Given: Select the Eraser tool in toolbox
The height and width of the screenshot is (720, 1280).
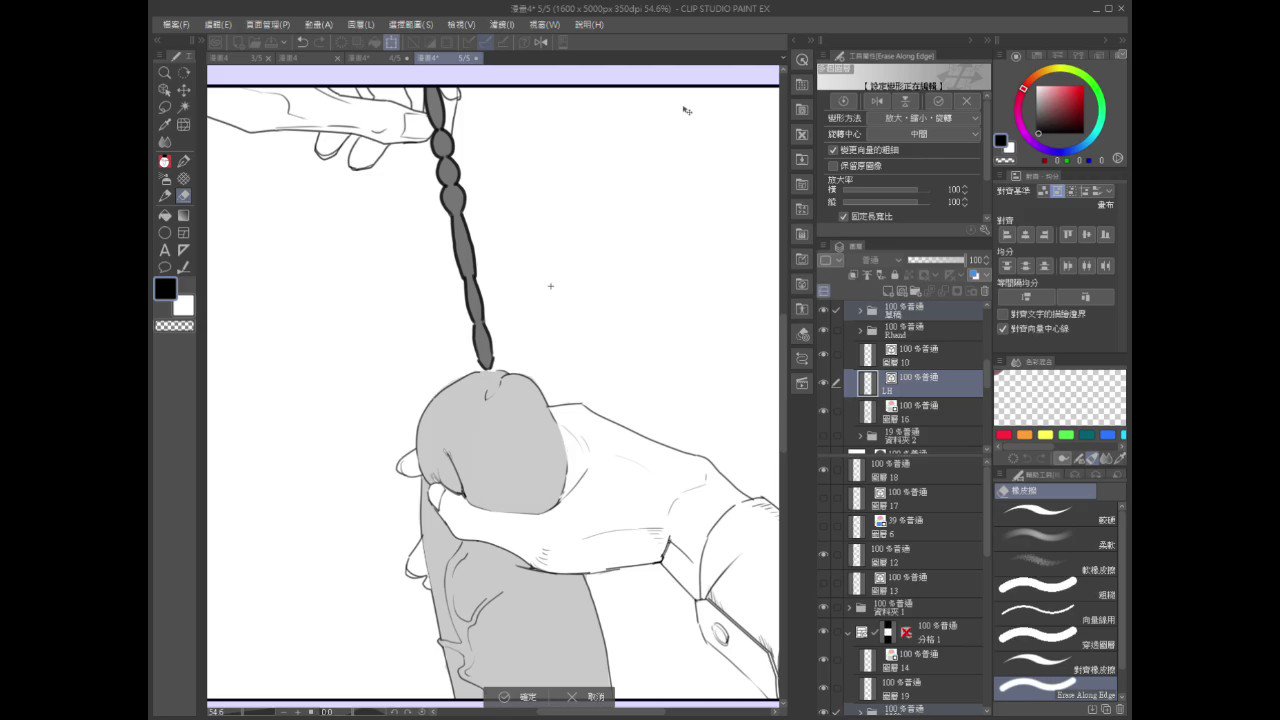Looking at the screenshot, I should [184, 196].
